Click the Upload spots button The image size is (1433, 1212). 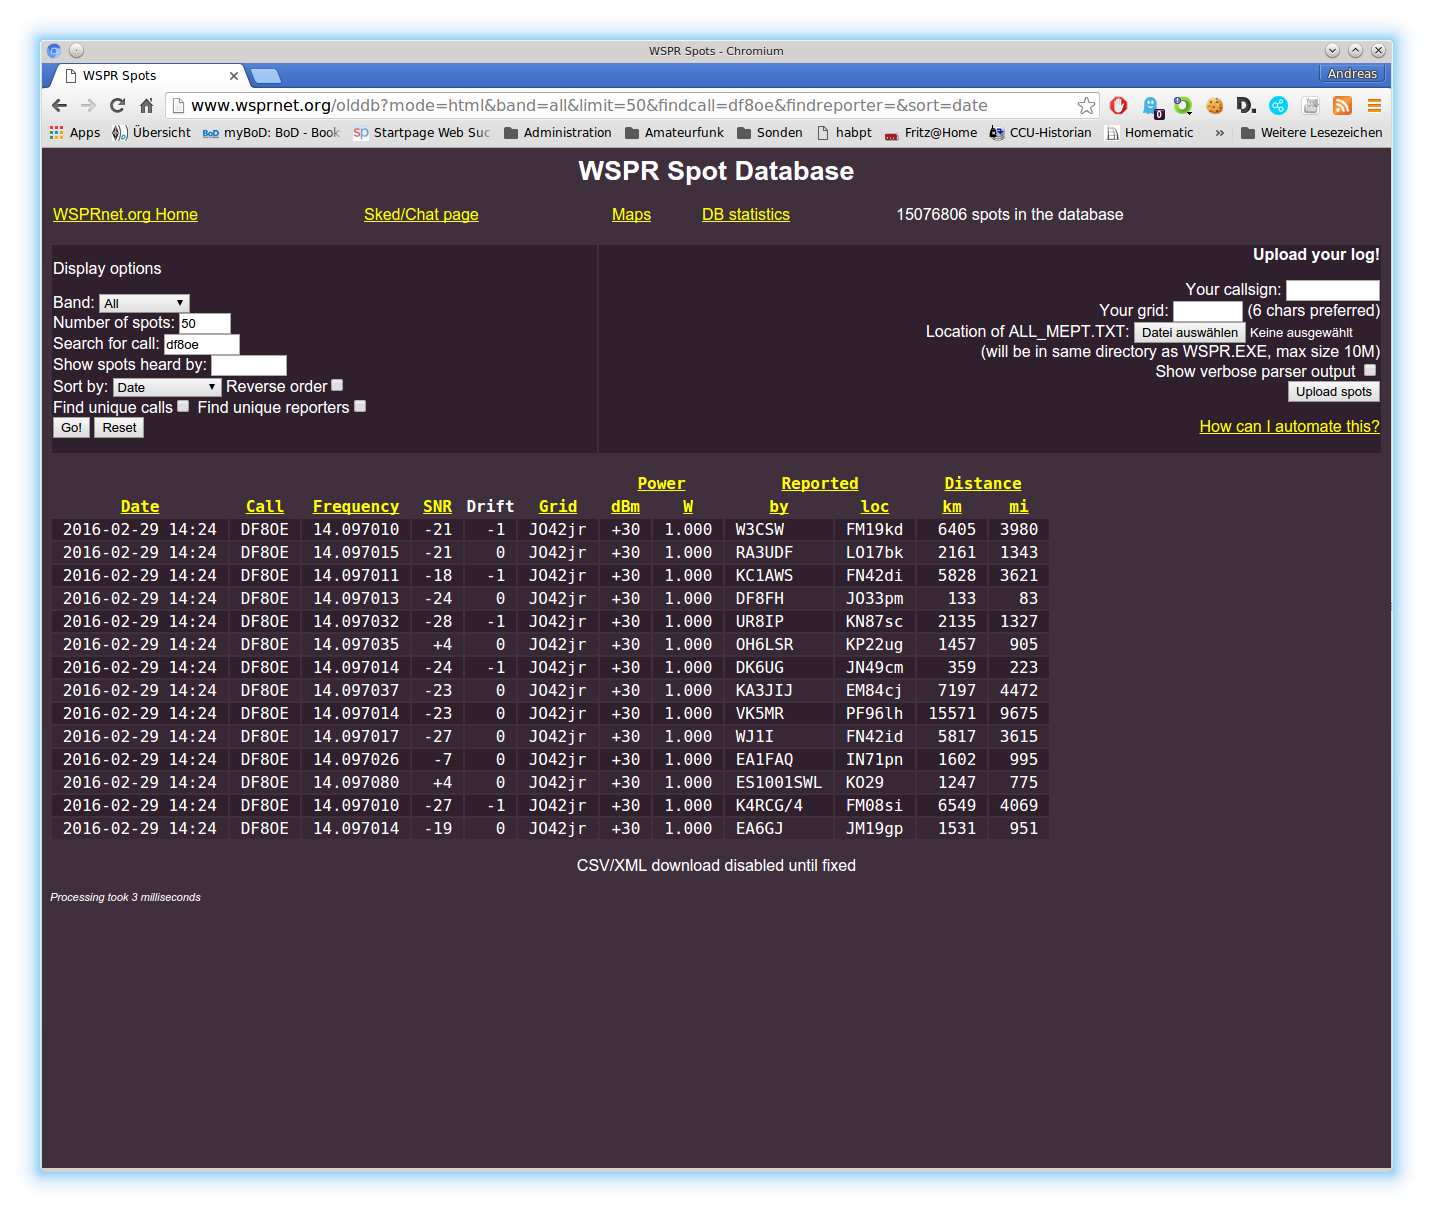1333,392
